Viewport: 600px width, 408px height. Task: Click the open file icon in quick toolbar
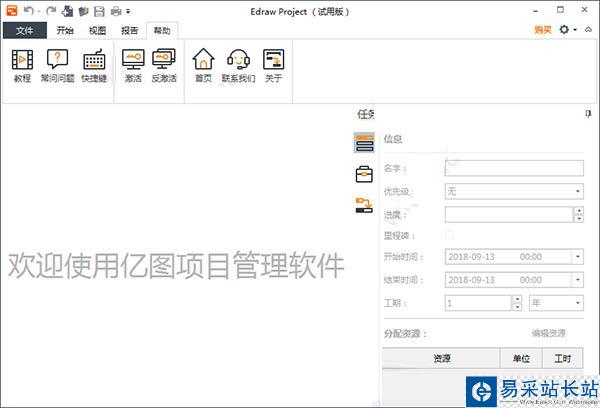[83, 11]
